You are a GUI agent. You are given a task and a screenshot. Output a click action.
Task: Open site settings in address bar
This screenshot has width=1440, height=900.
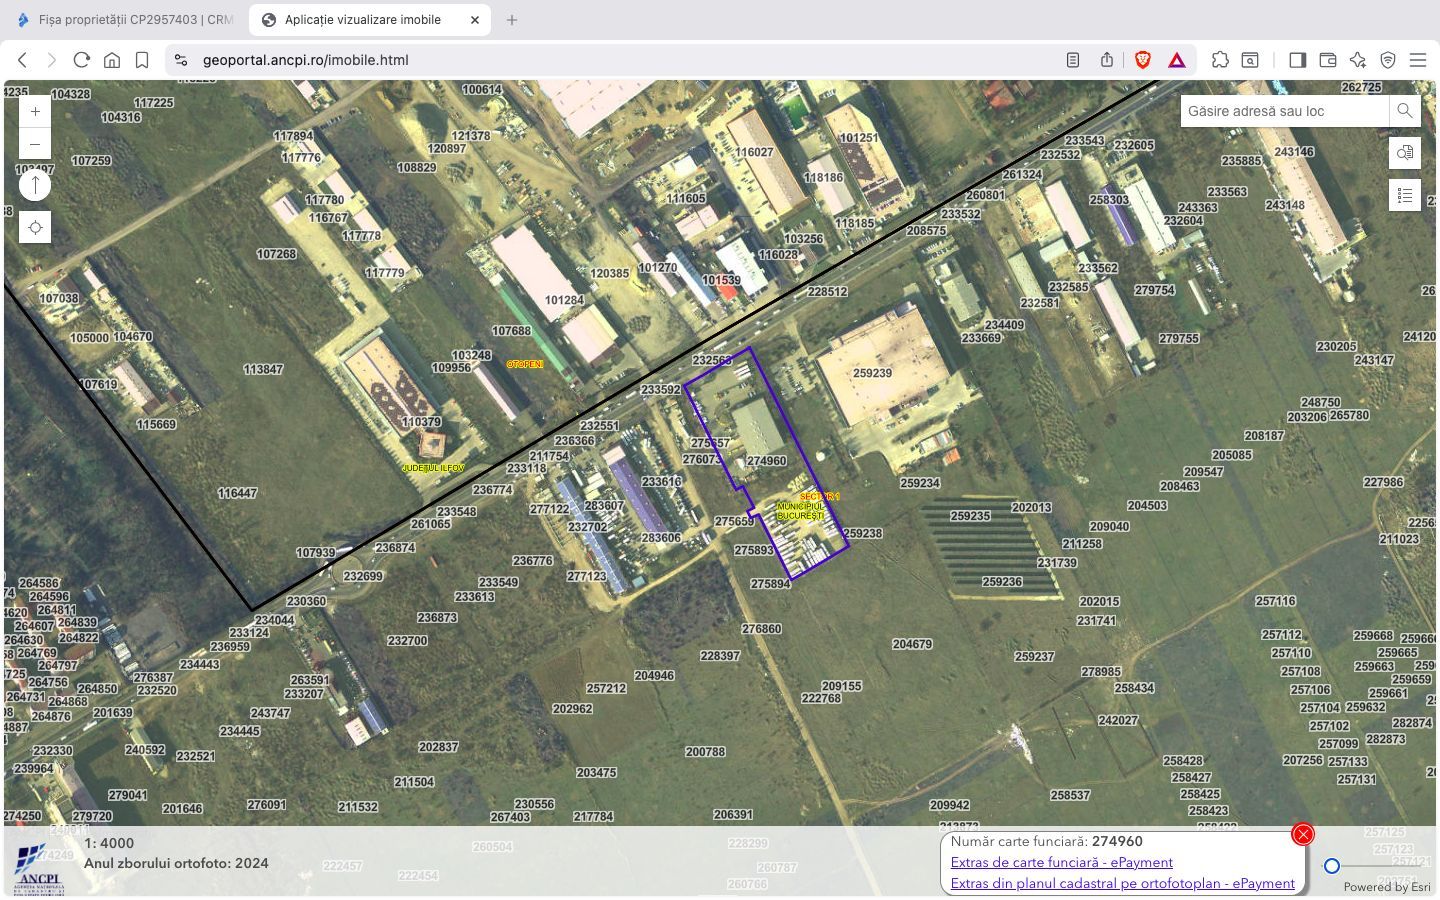(181, 60)
